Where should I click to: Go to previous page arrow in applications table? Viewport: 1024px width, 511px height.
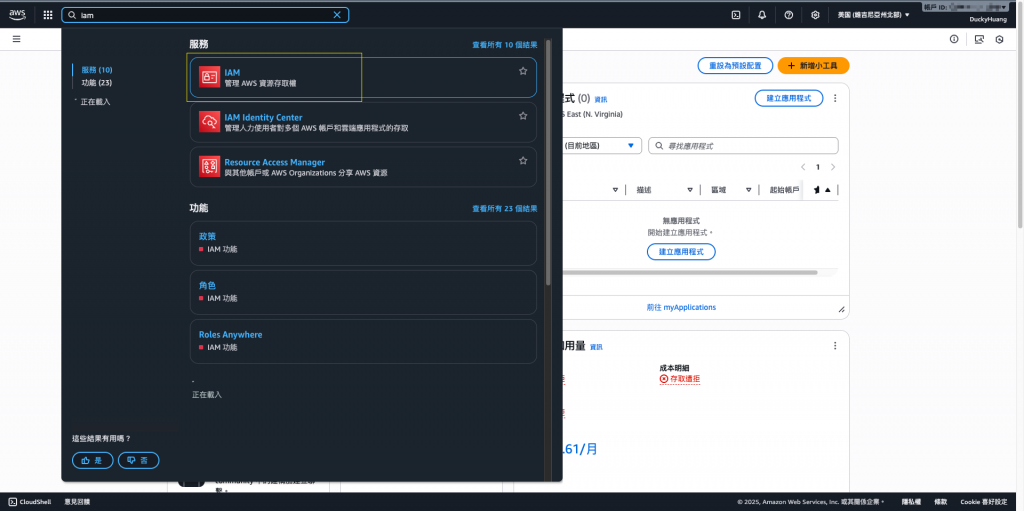(803, 167)
